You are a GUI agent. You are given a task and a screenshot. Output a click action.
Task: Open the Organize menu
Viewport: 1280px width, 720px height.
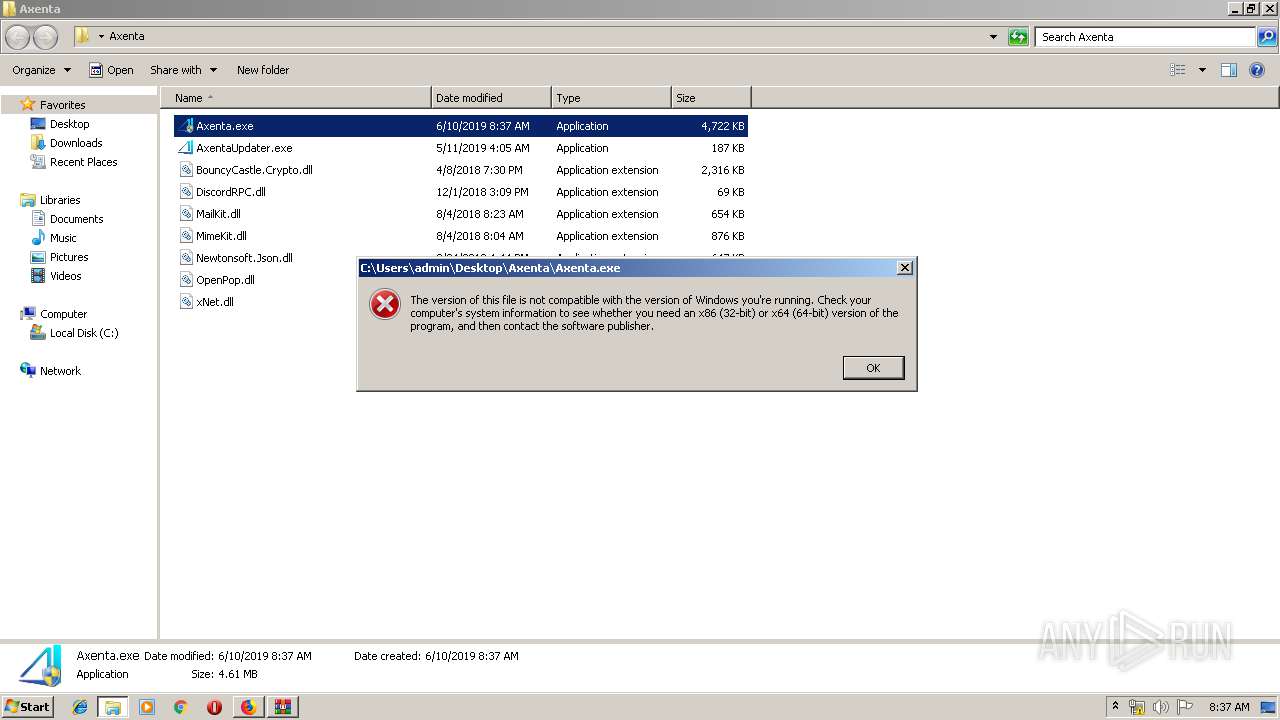[x=41, y=70]
